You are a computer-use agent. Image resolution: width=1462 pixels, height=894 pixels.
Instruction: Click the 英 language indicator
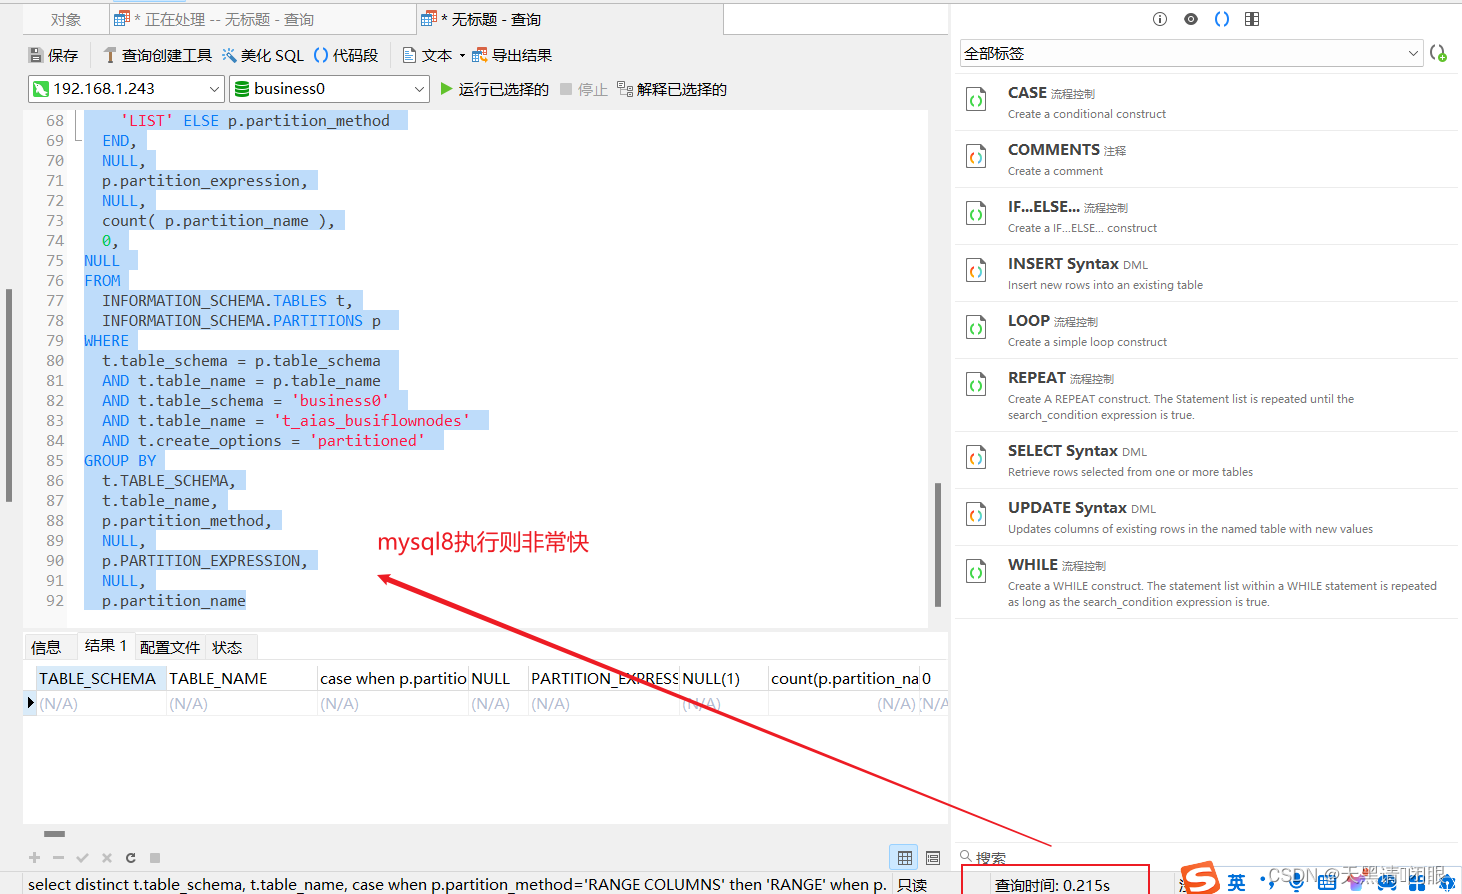click(x=1237, y=882)
